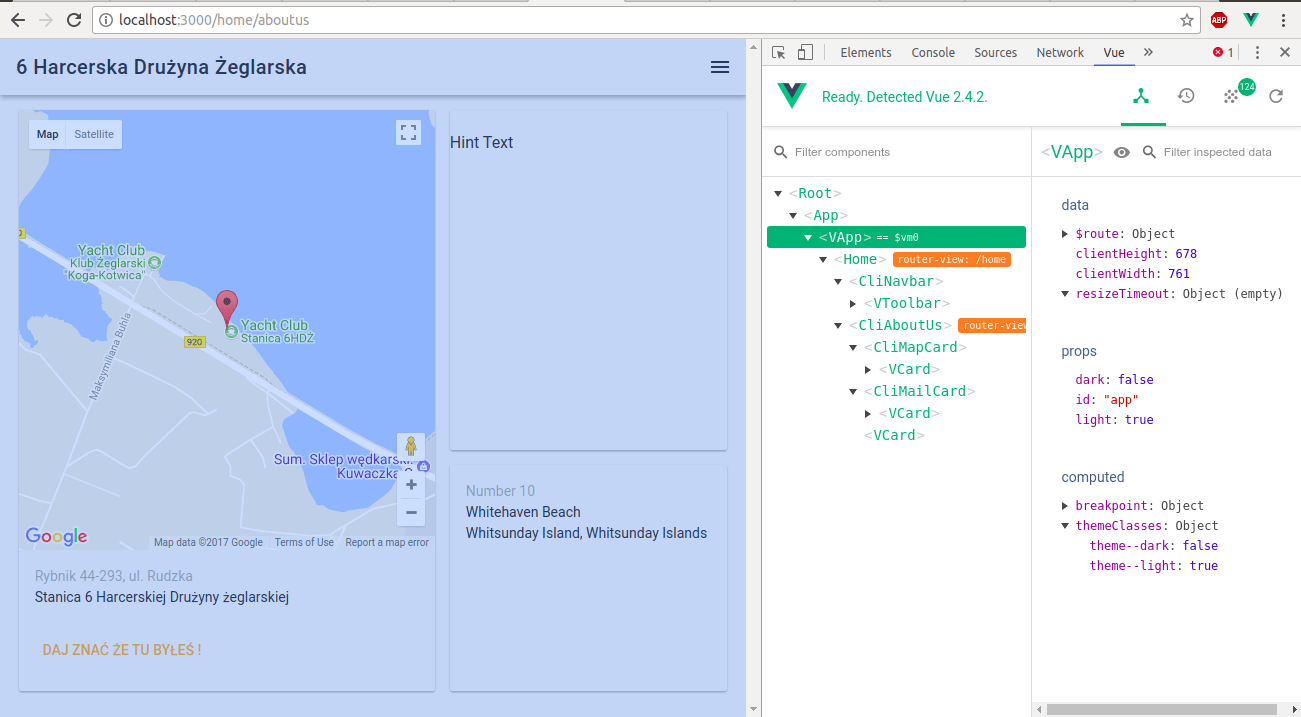
Task: Select the inspect element icon in DevTools
Action: (778, 52)
